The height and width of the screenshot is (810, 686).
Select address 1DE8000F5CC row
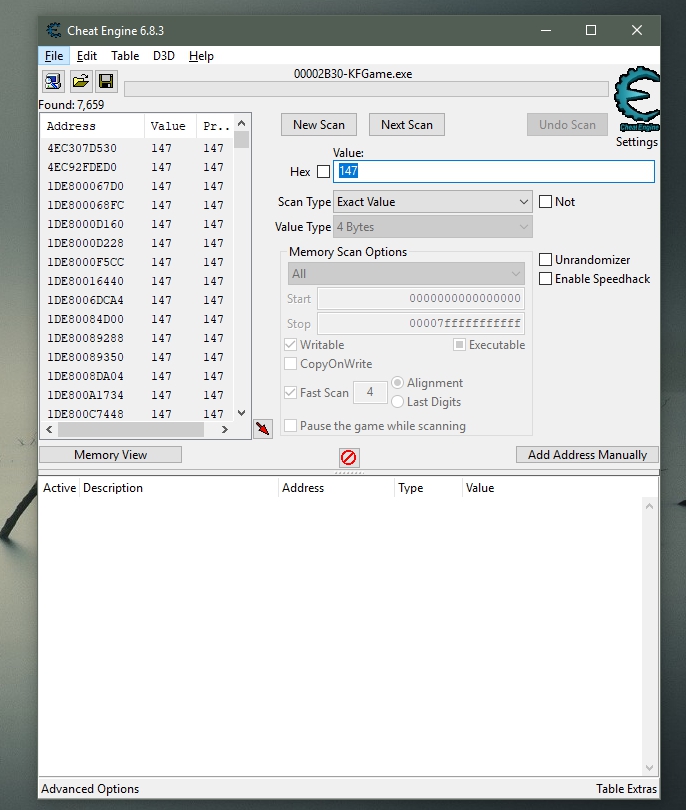(x=137, y=262)
